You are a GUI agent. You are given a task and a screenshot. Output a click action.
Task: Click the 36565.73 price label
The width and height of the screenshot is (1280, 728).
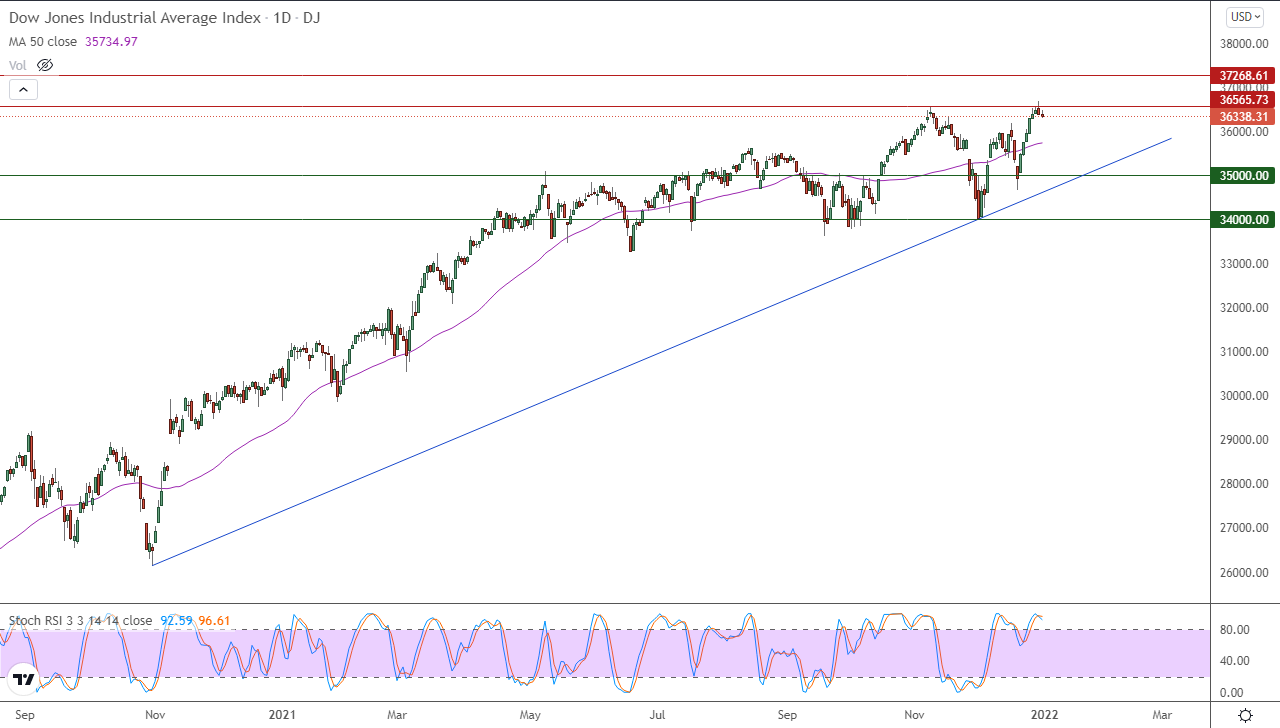click(1241, 100)
